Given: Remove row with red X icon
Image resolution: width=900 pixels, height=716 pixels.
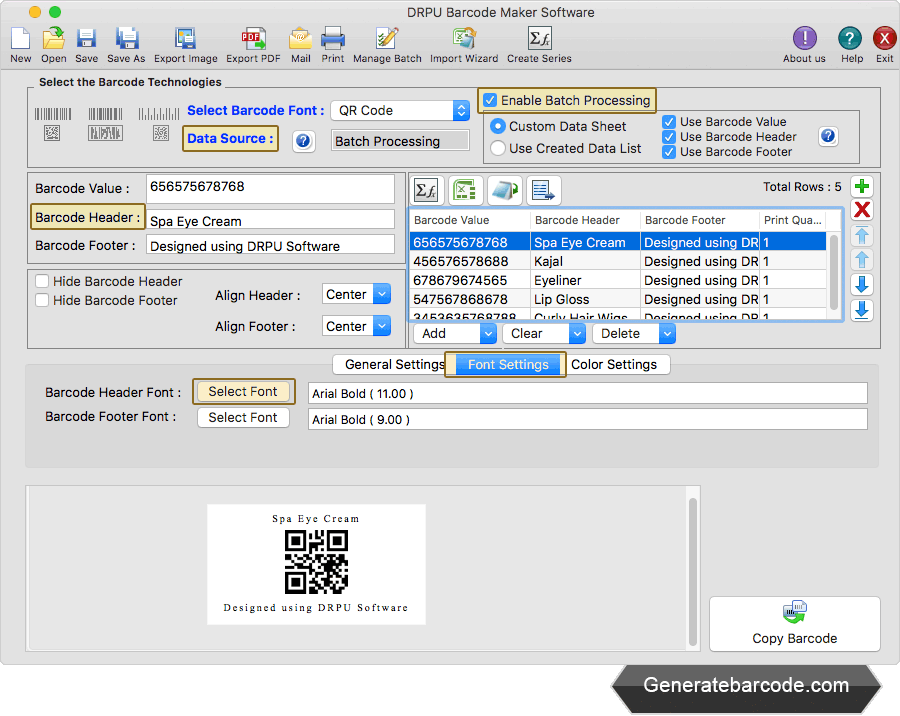Looking at the screenshot, I should click(x=861, y=210).
